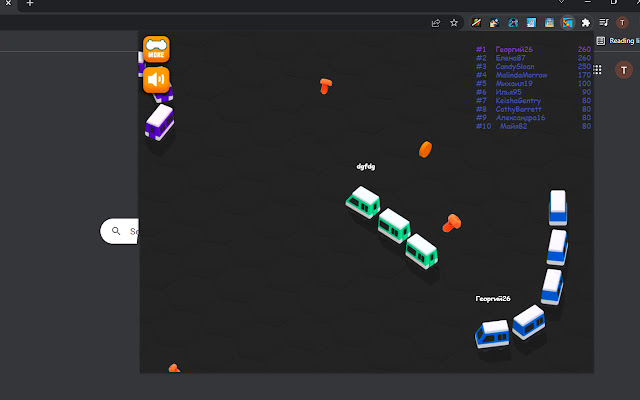This screenshot has width=640, height=400.
Task: Open the orange MORE games button
Action: [x=156, y=49]
